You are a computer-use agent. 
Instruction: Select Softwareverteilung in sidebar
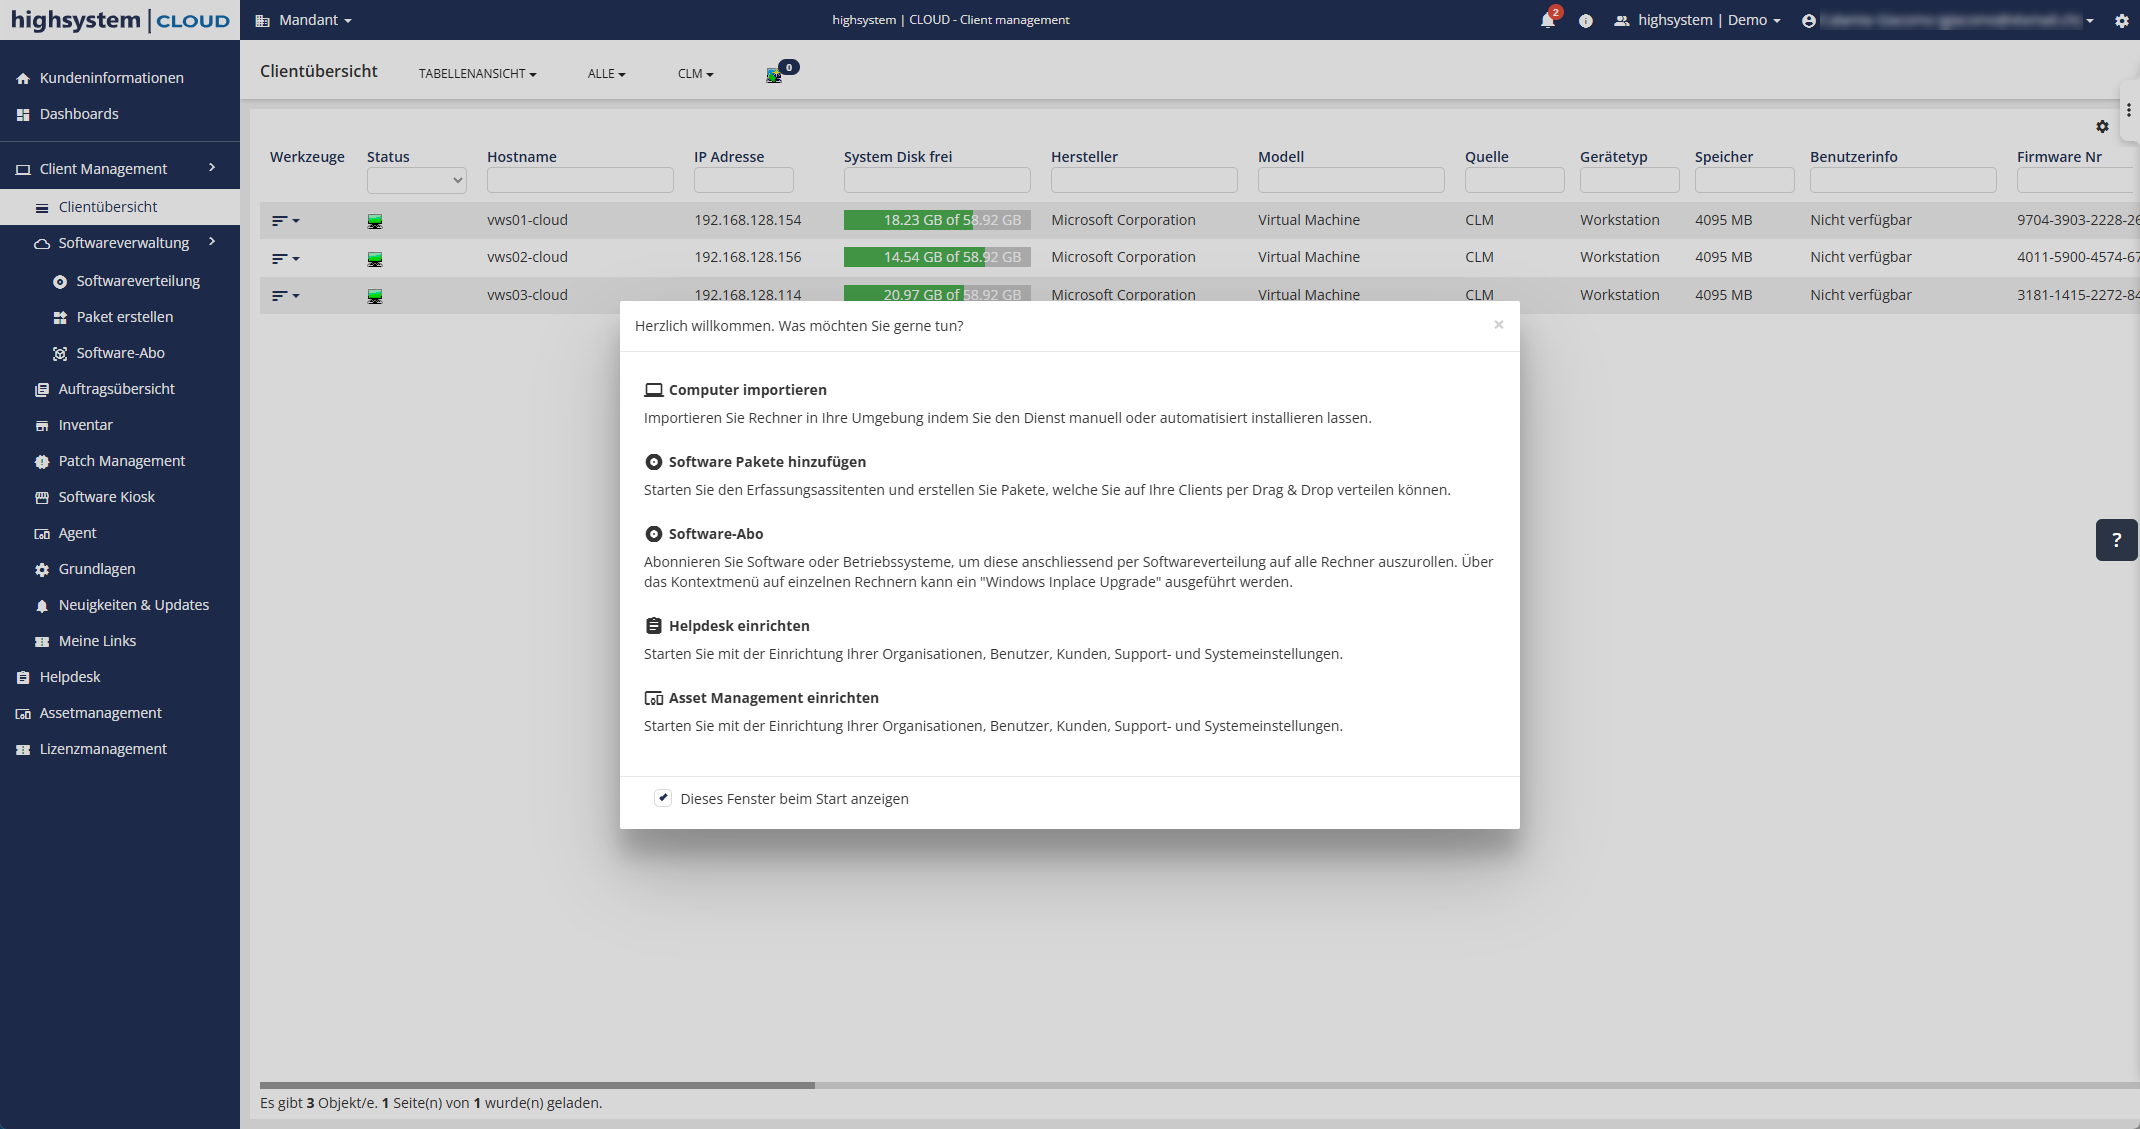pos(138,281)
